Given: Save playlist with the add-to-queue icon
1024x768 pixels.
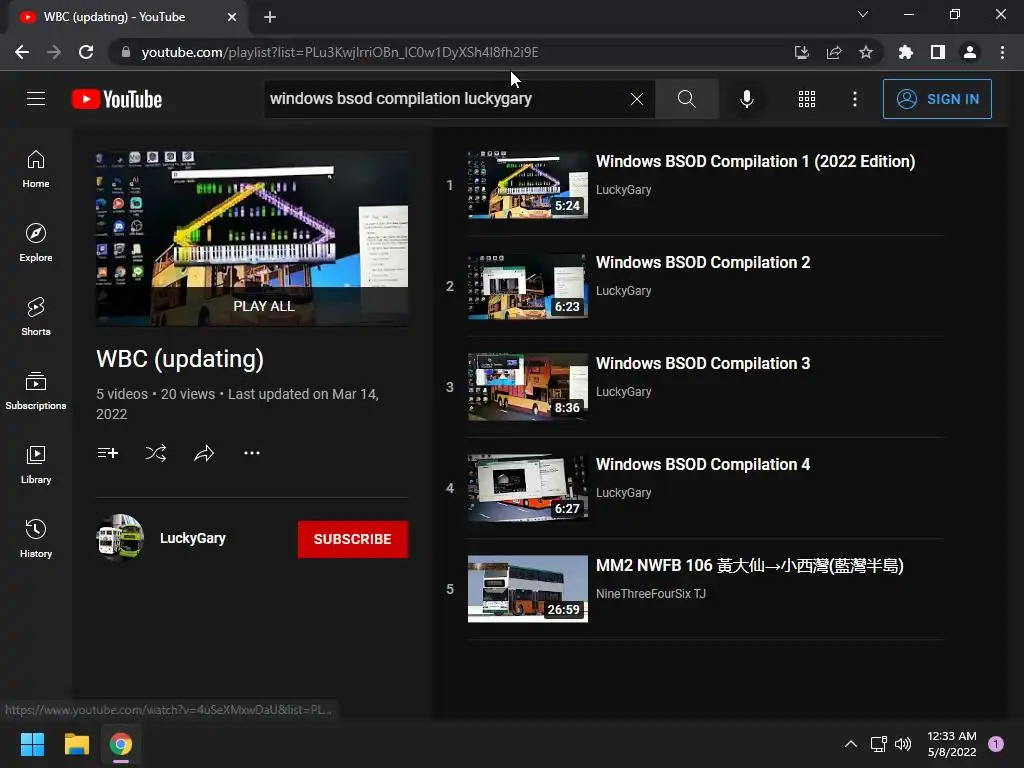Looking at the screenshot, I should [108, 453].
